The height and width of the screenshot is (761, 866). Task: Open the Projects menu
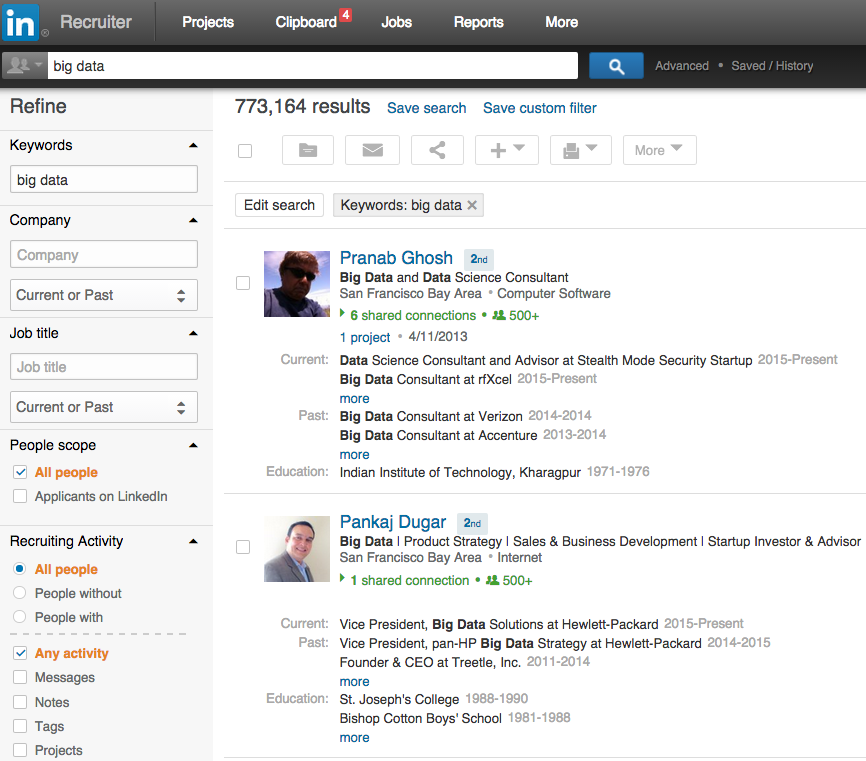coord(208,22)
